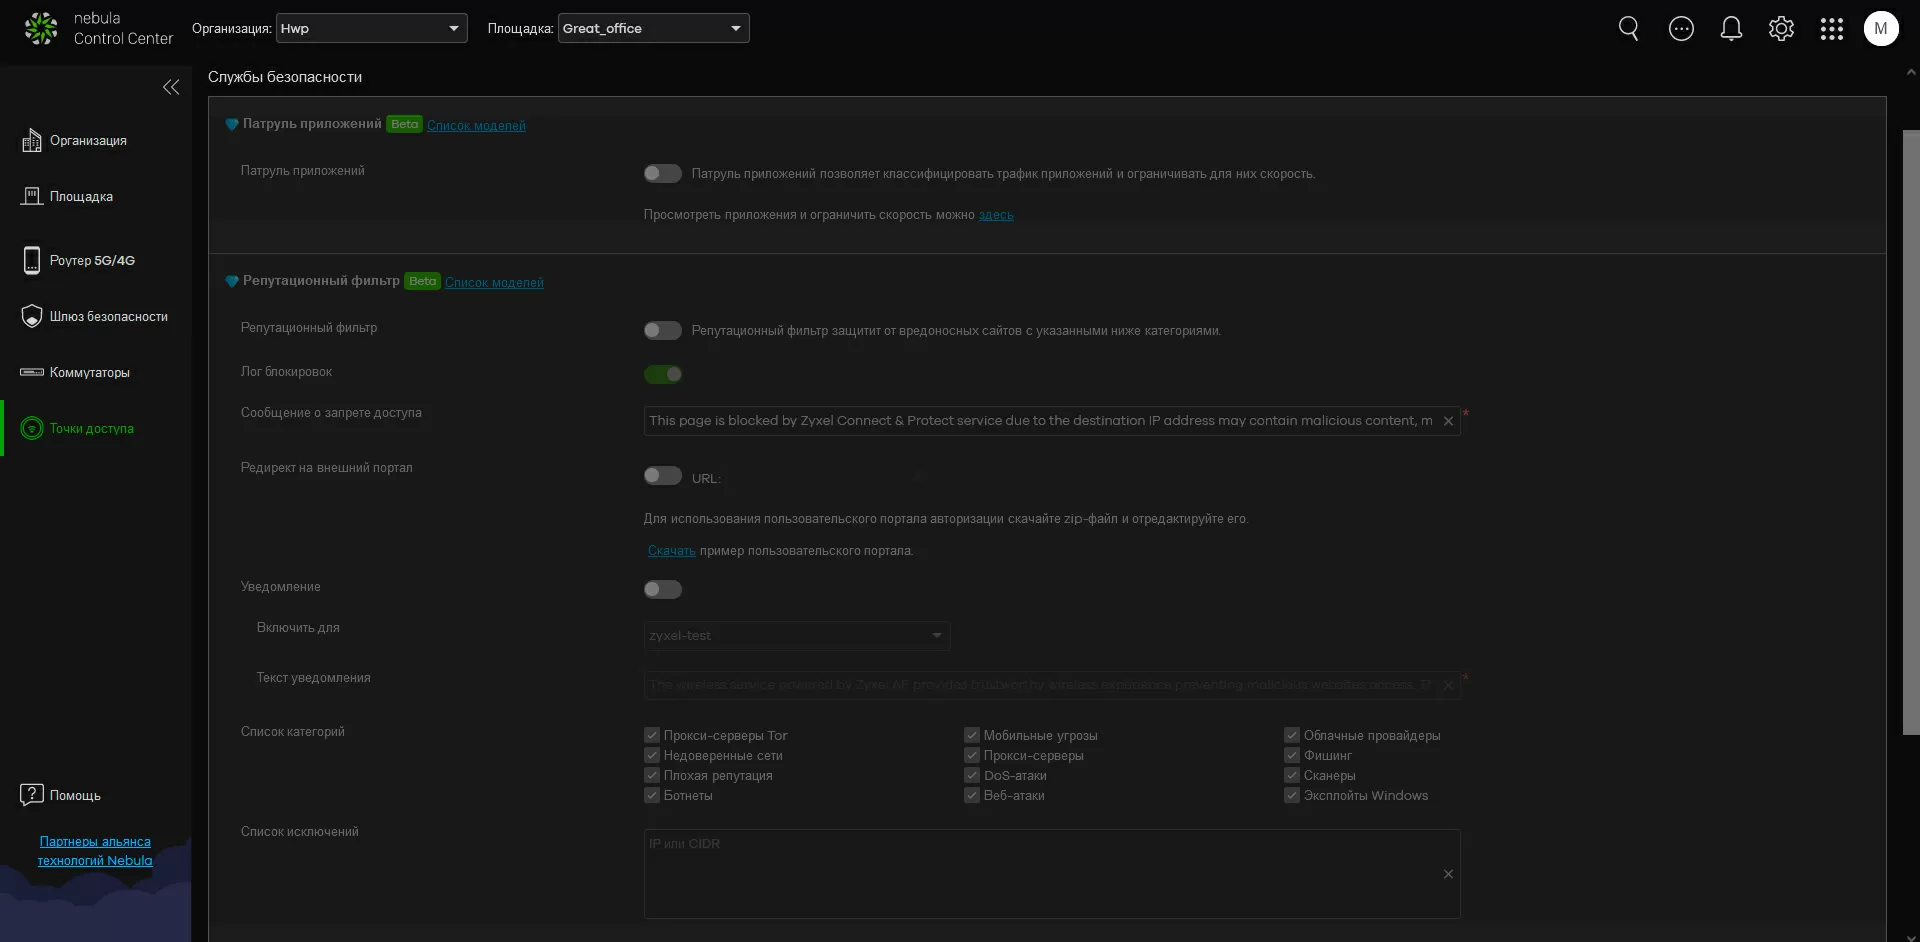The height and width of the screenshot is (942, 1920).
Task: Uncheck Сканеры category
Action: 1292,775
